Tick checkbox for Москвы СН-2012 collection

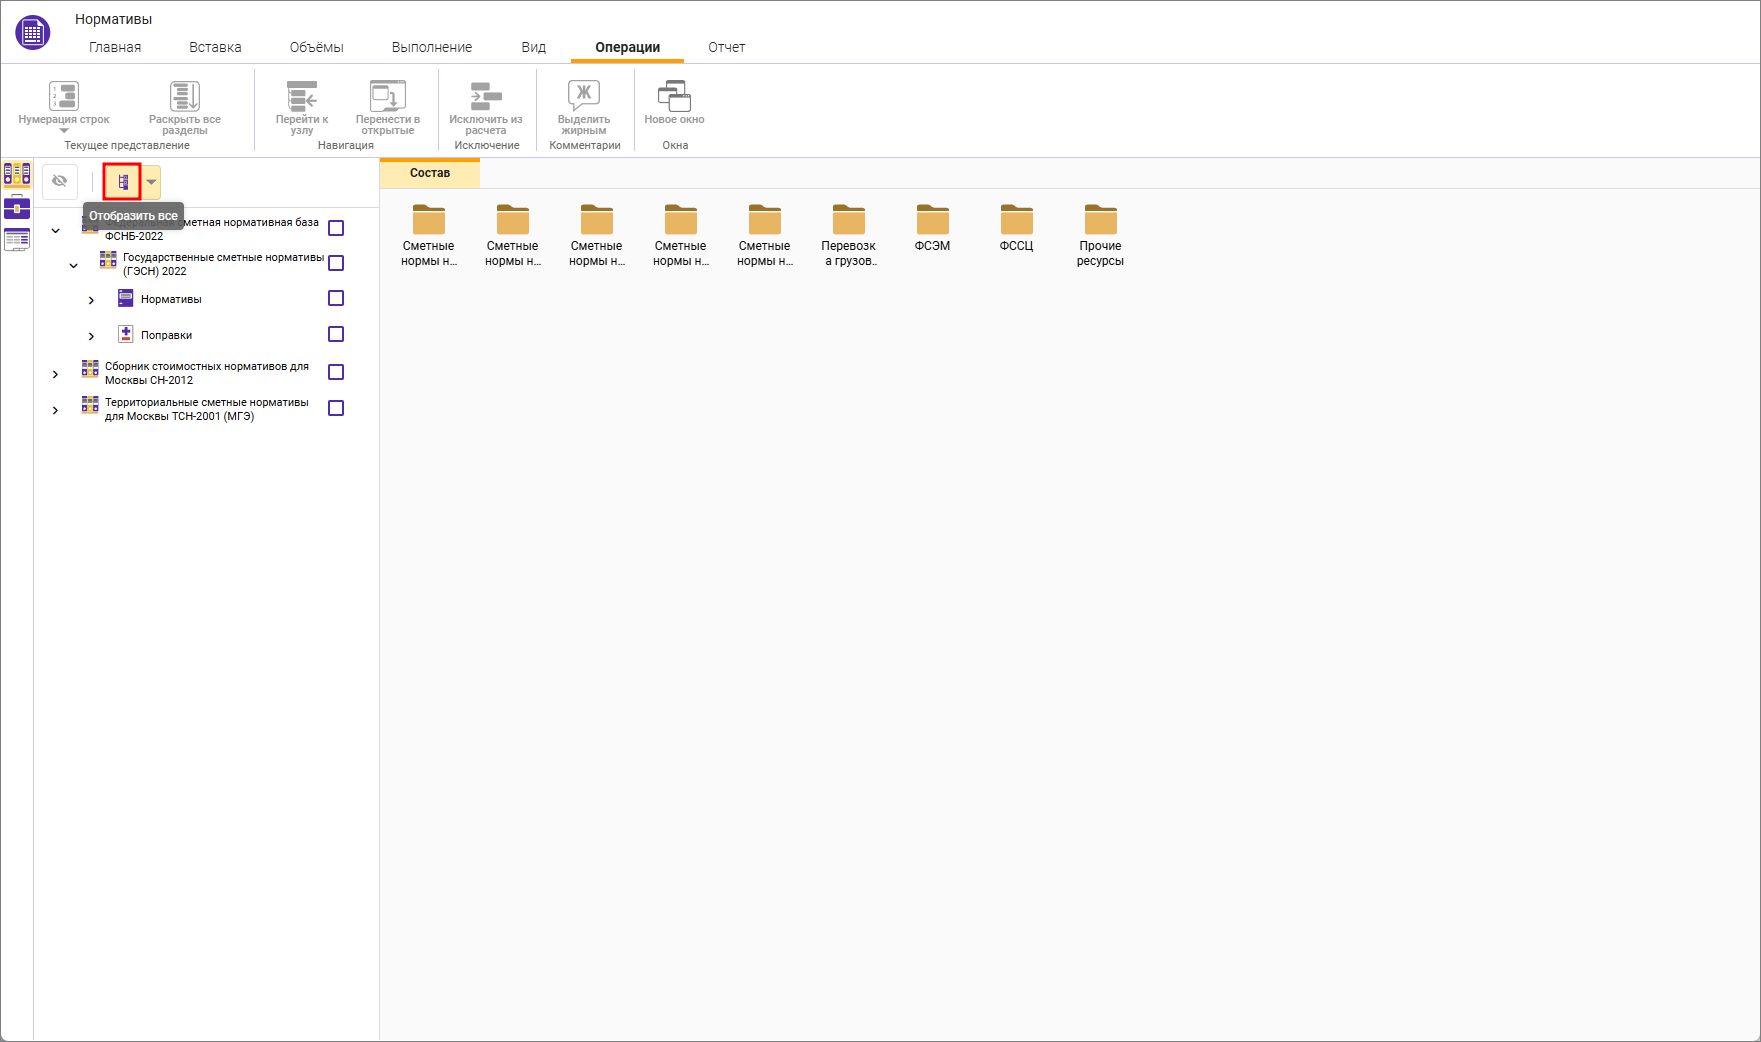[336, 373]
